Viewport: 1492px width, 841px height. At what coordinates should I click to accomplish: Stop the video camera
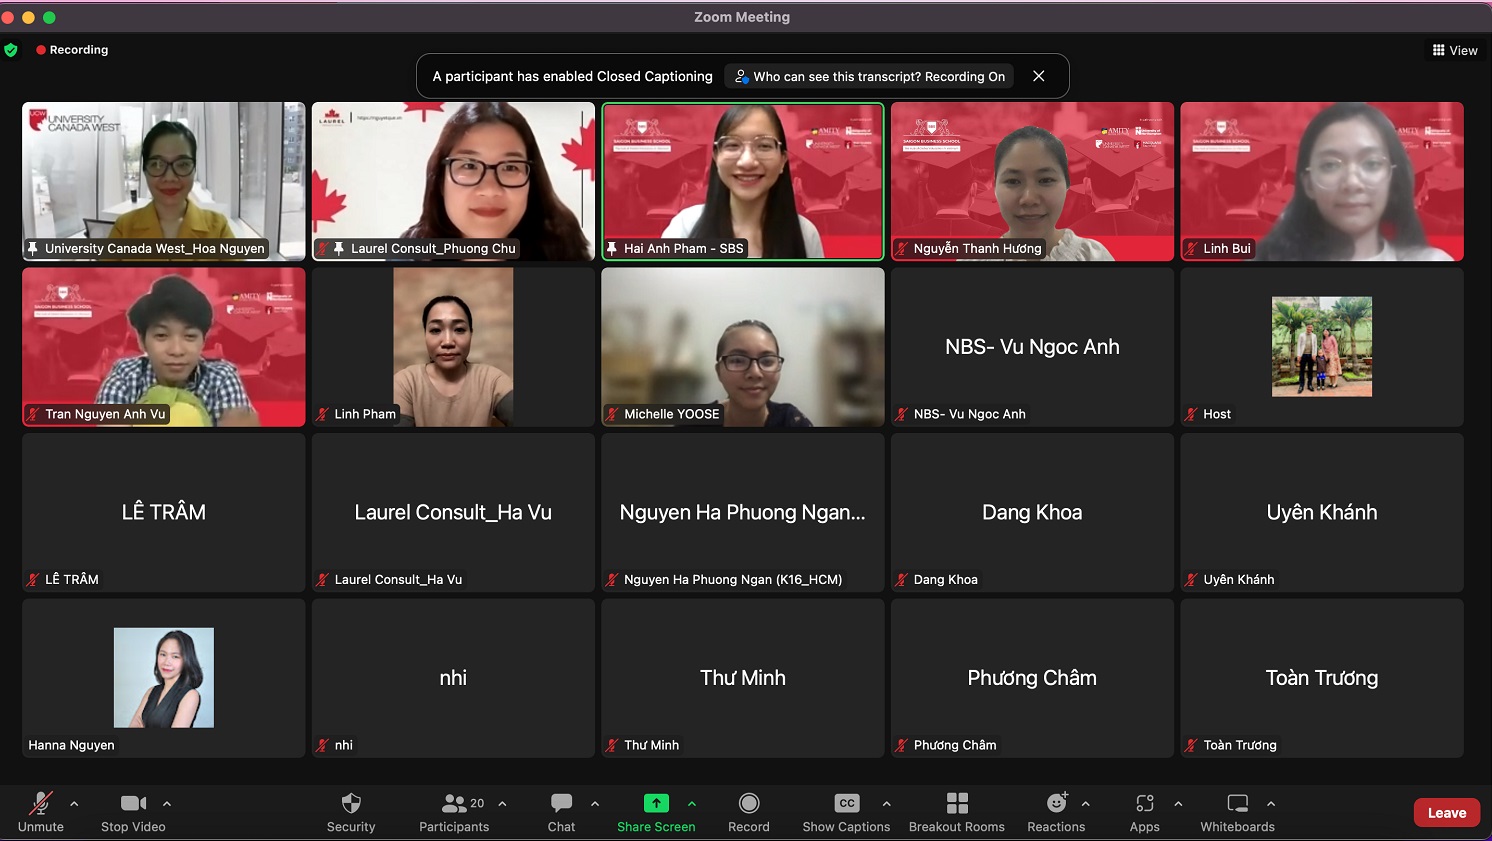[133, 812]
